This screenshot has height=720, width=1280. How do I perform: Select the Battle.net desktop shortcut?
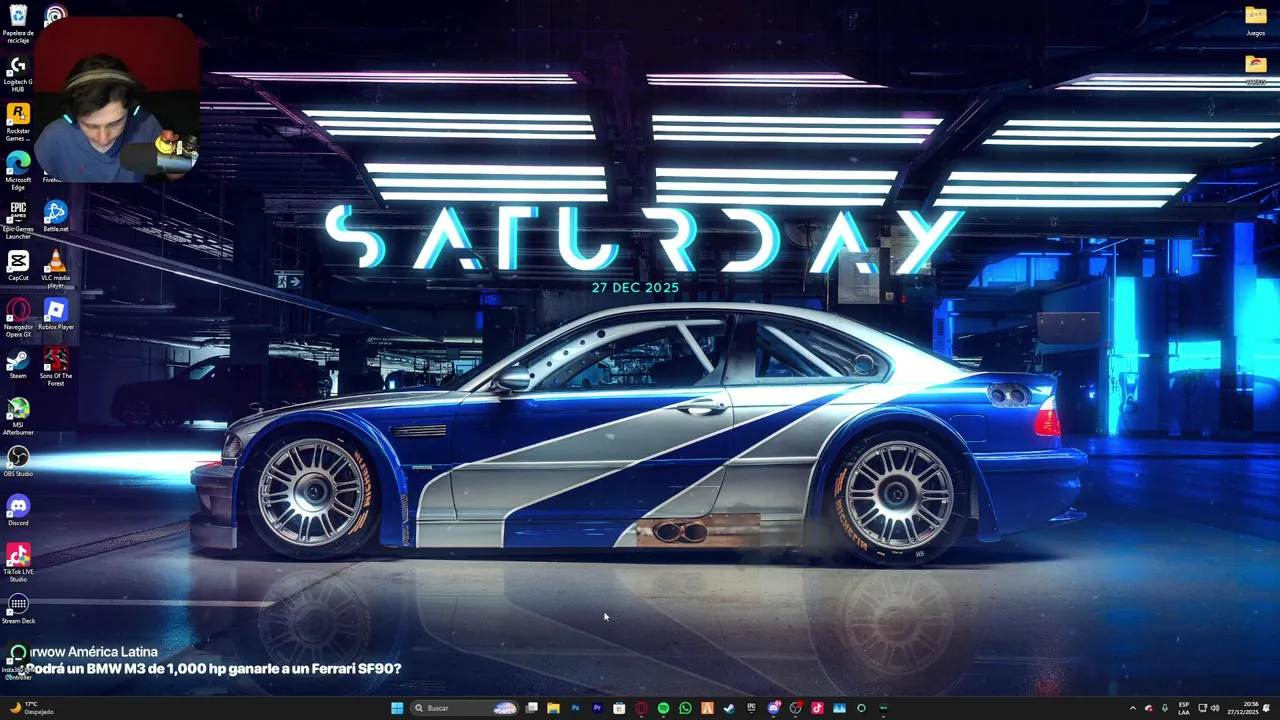[56, 216]
